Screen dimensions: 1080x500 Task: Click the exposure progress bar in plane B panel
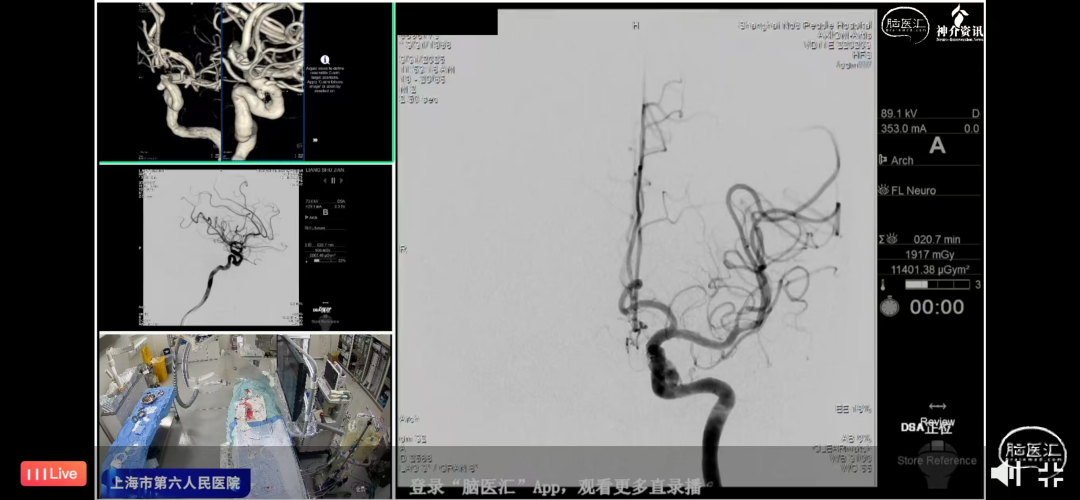(324, 261)
